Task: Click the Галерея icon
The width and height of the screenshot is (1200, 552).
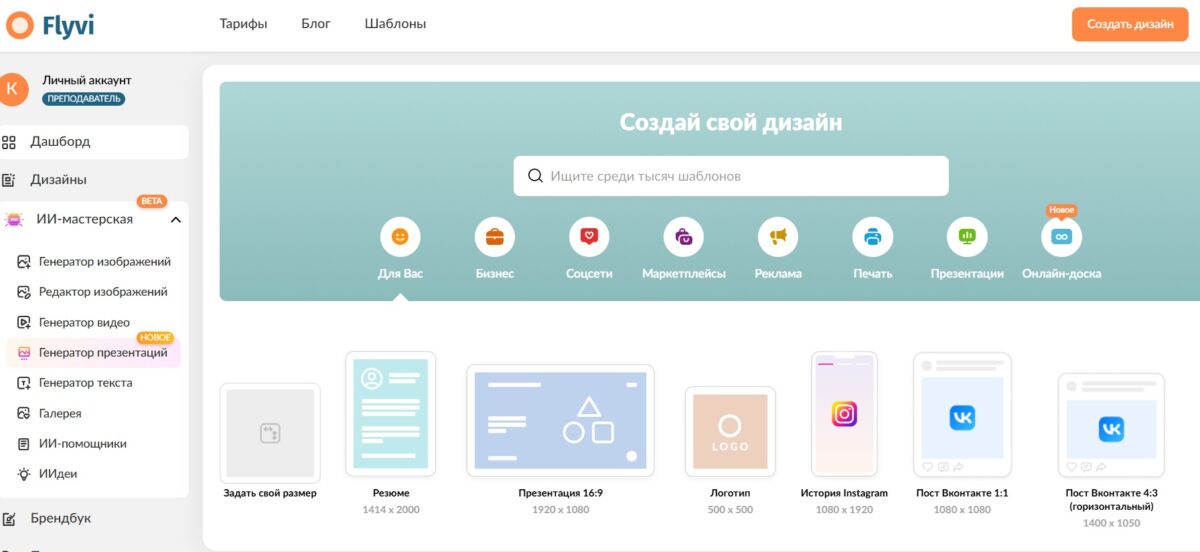Action: point(24,413)
